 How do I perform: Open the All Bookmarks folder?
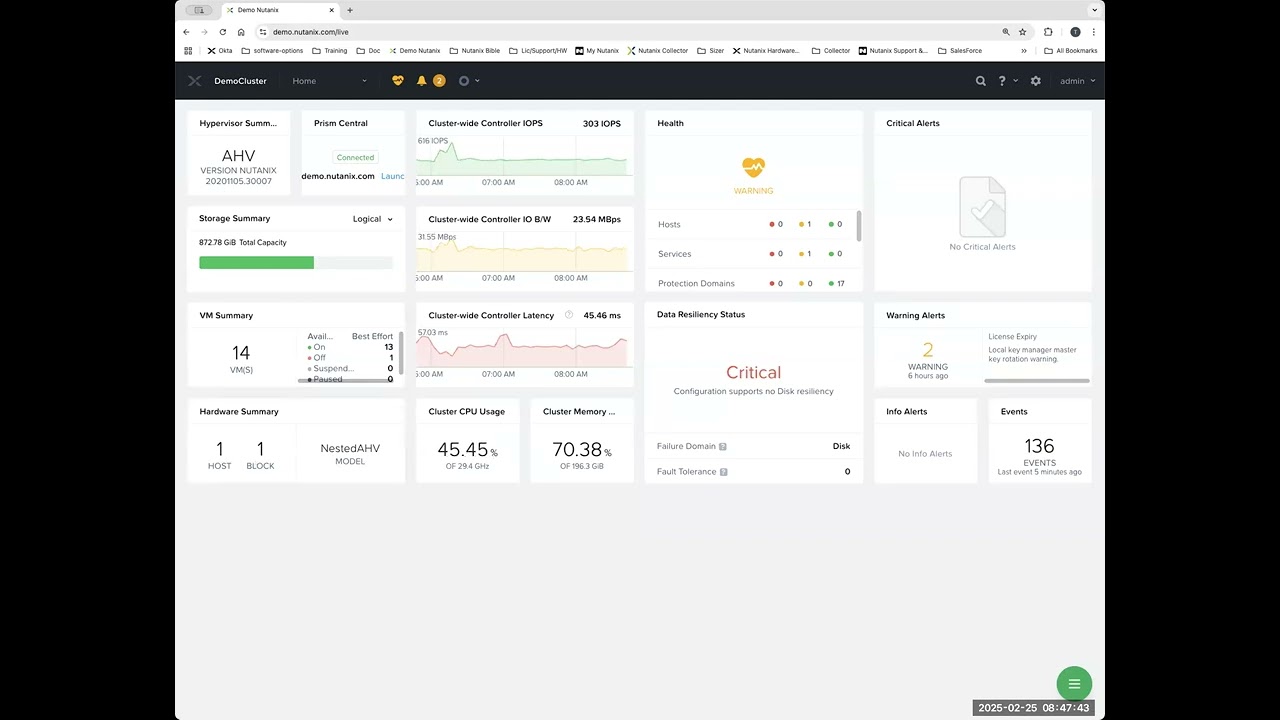[1070, 50]
